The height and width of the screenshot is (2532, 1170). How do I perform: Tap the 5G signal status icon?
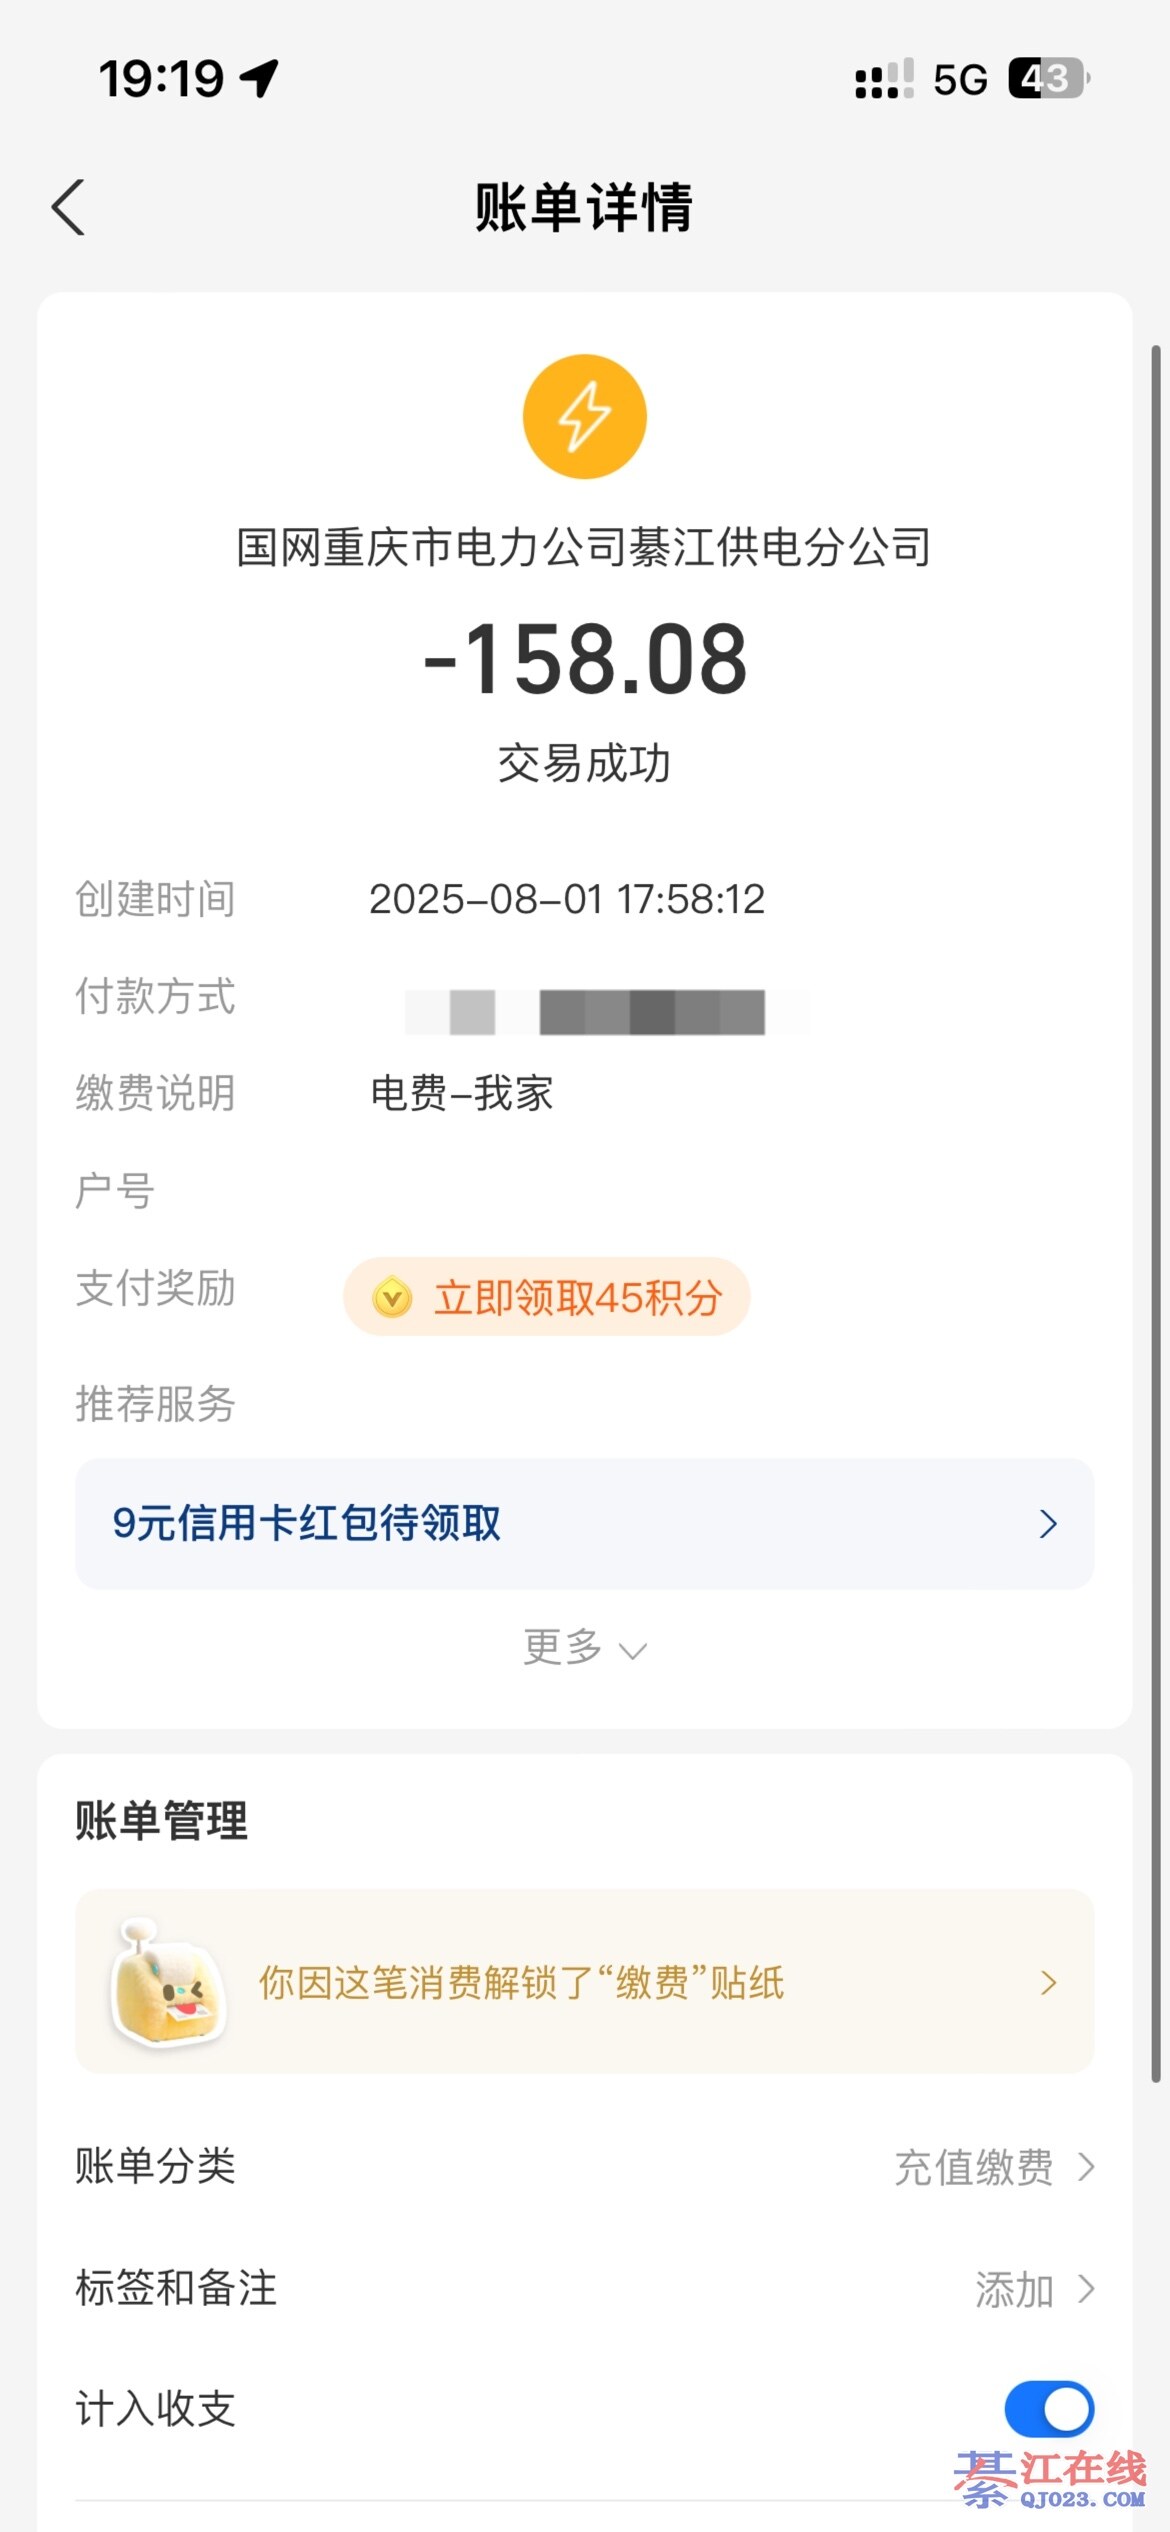960,80
